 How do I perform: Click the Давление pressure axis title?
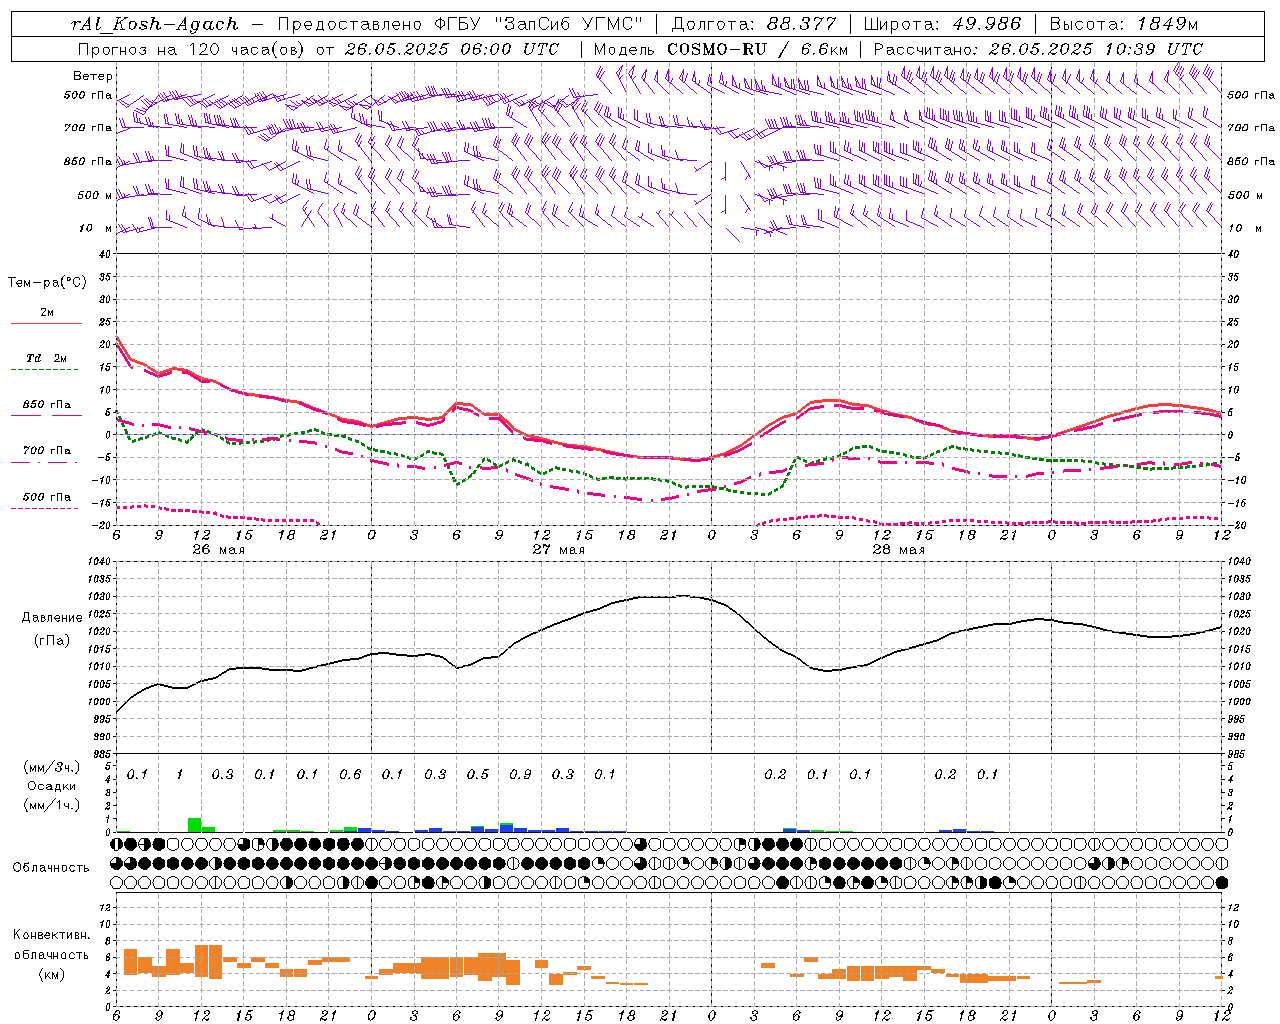52,618
